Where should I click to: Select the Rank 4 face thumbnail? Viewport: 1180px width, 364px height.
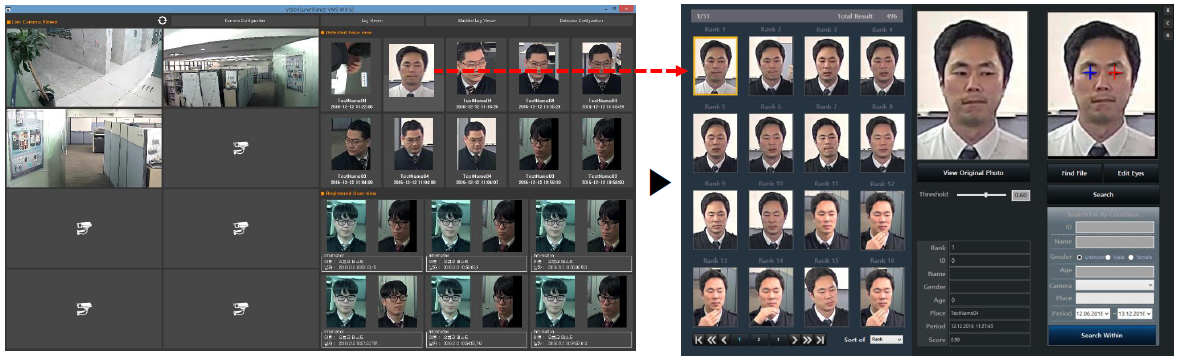click(x=883, y=65)
